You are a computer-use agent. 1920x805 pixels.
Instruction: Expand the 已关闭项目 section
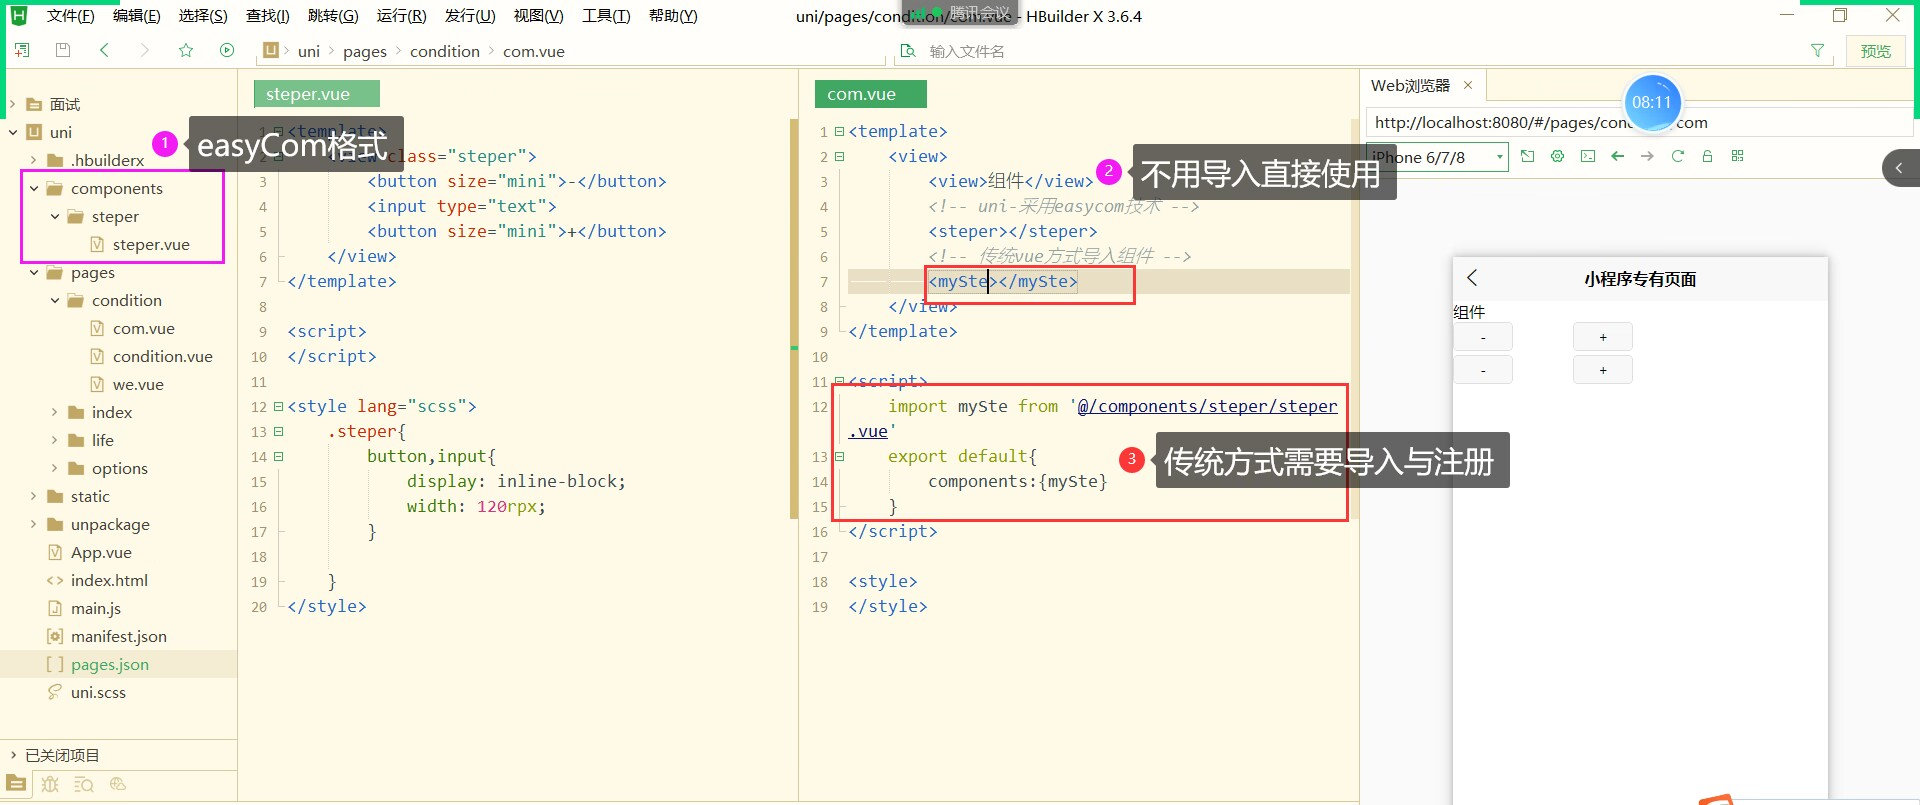[13, 755]
